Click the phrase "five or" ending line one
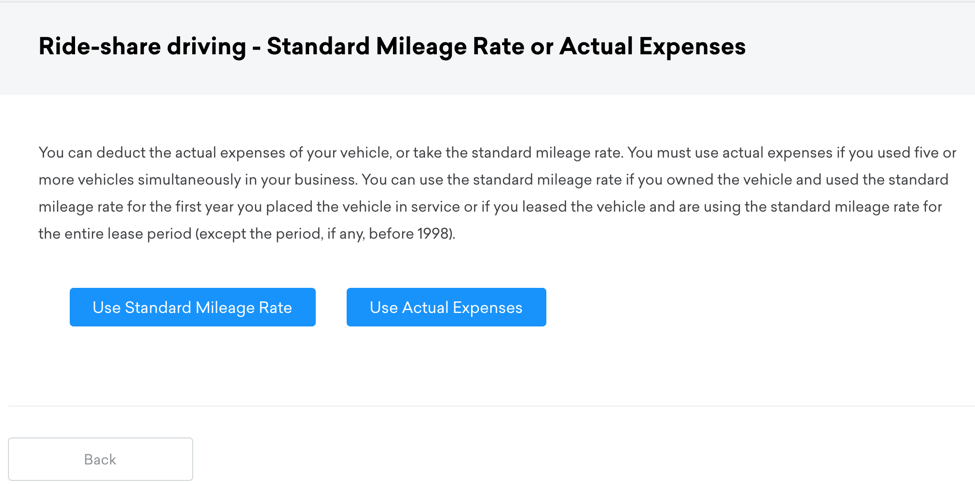 click(x=933, y=153)
